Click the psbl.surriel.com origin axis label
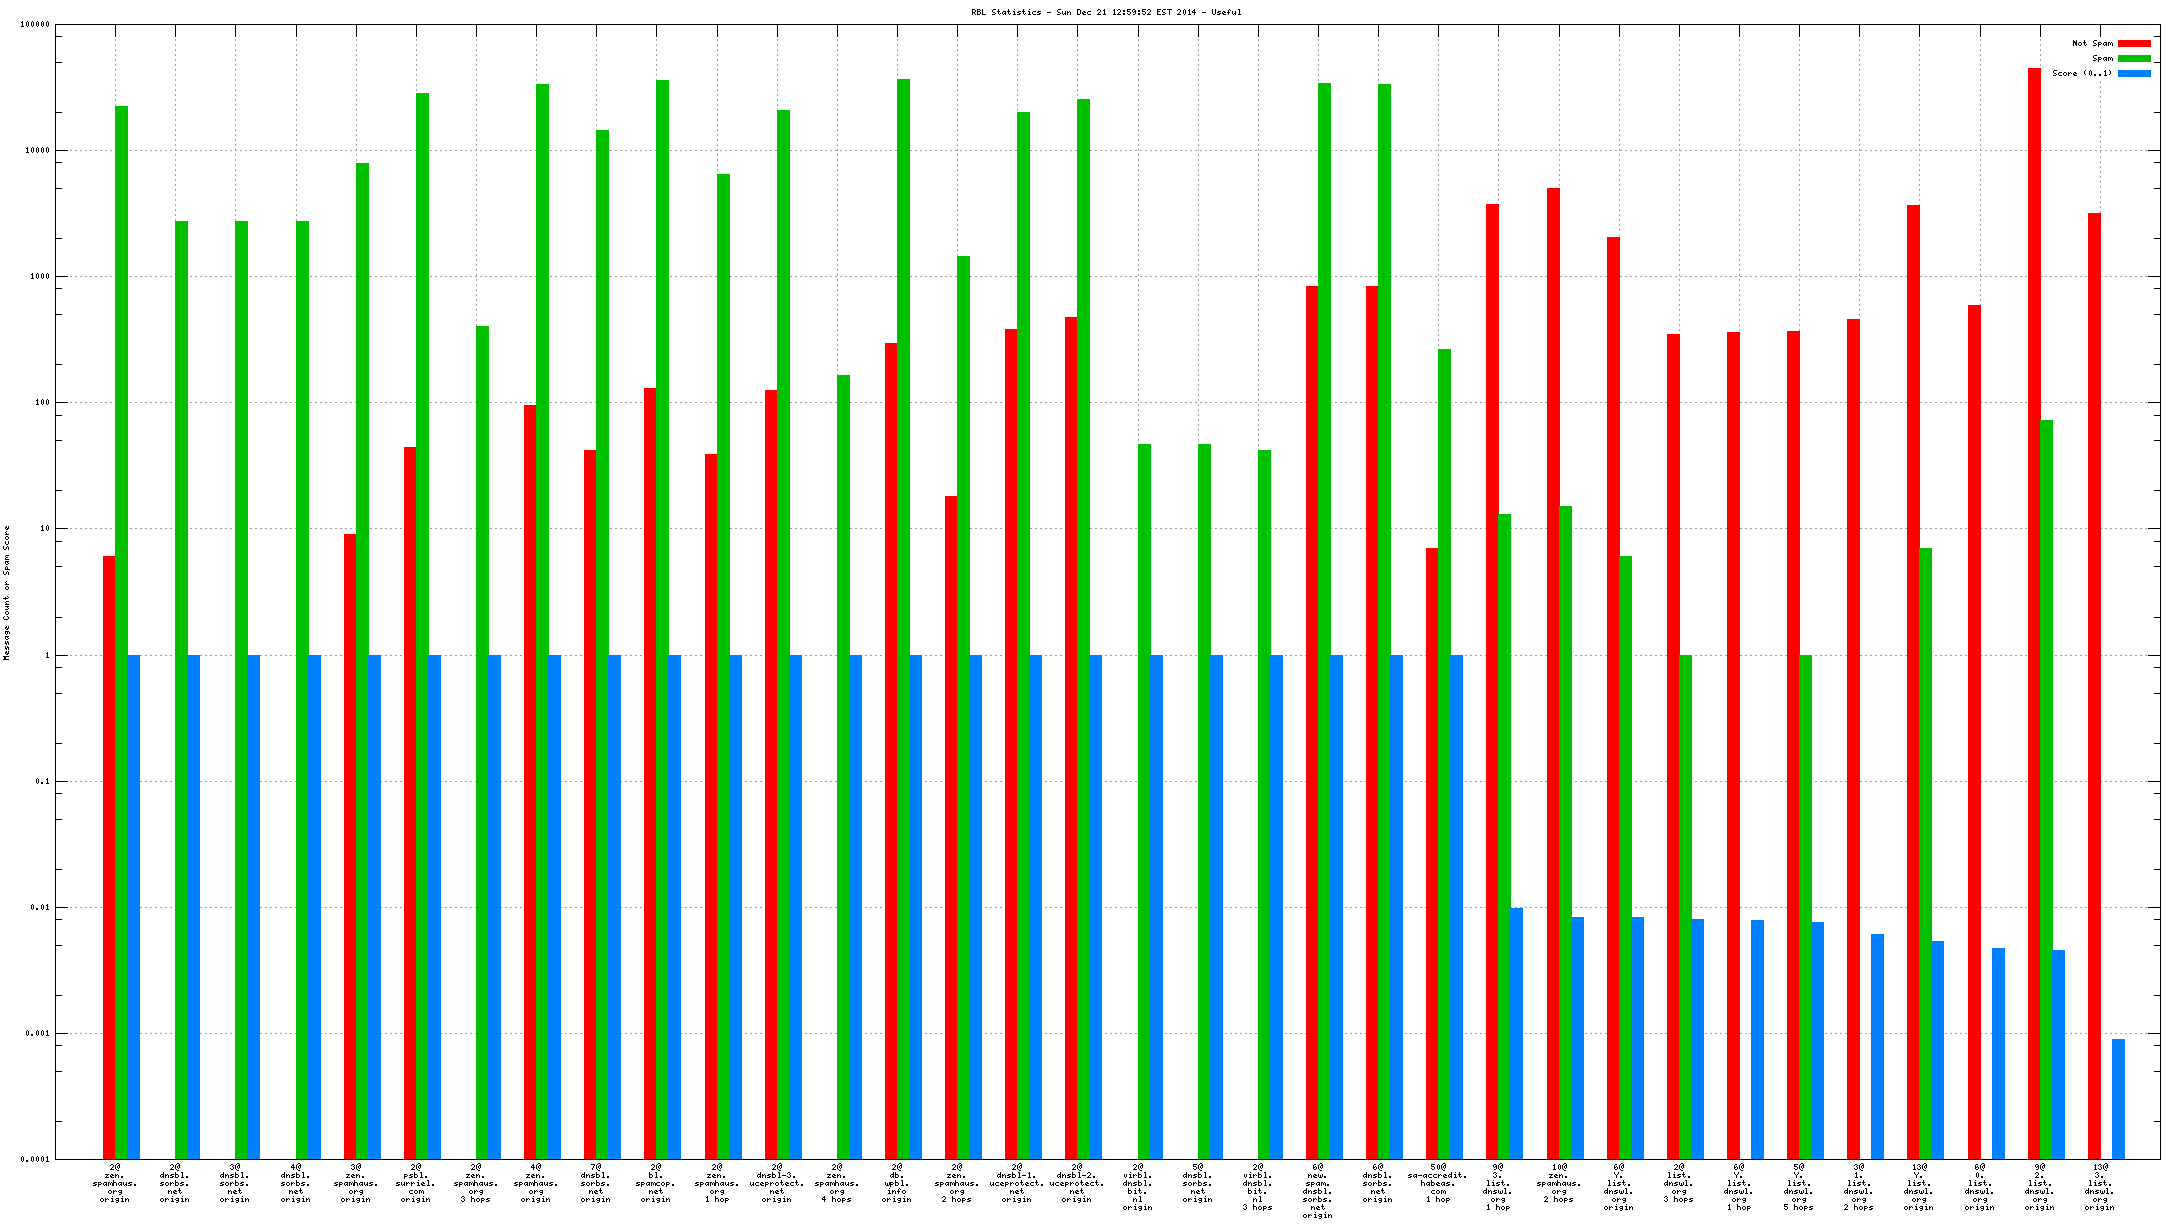The image size is (2176, 1224). (415, 1183)
